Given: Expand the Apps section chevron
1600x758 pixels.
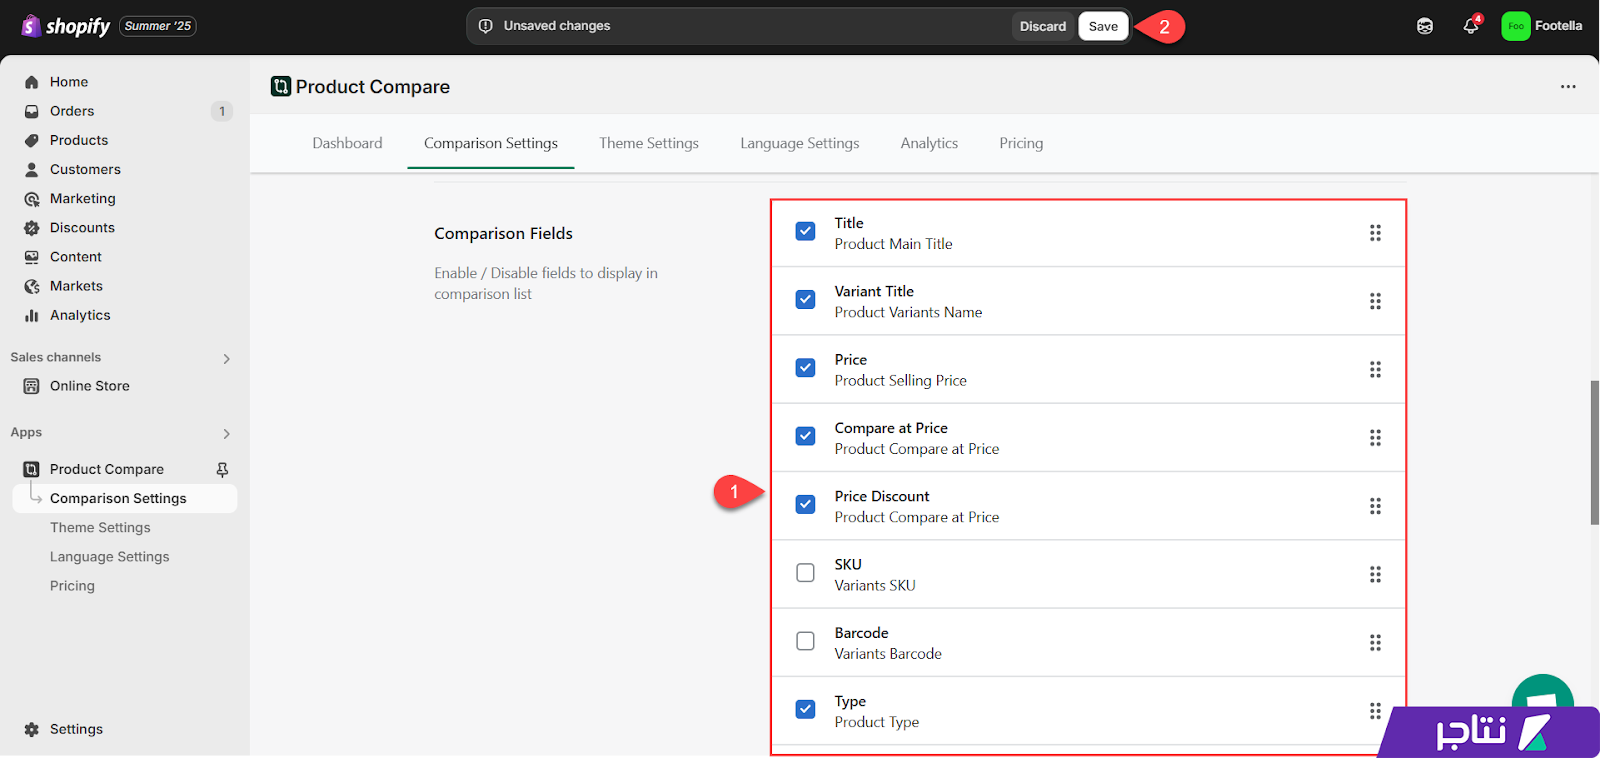Looking at the screenshot, I should [x=227, y=434].
